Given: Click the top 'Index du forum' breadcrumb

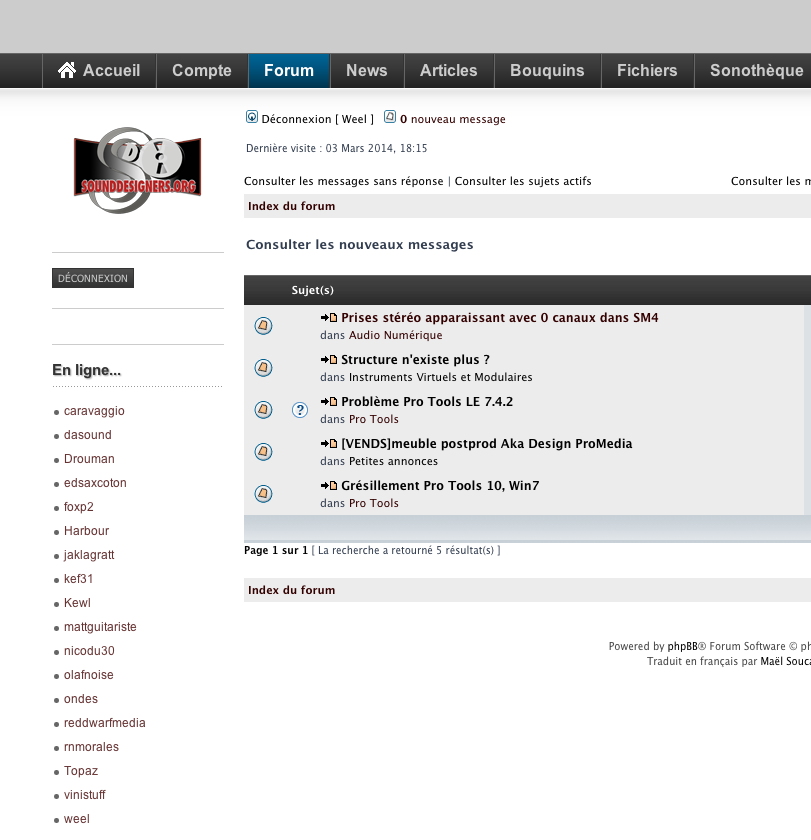Looking at the screenshot, I should (291, 206).
